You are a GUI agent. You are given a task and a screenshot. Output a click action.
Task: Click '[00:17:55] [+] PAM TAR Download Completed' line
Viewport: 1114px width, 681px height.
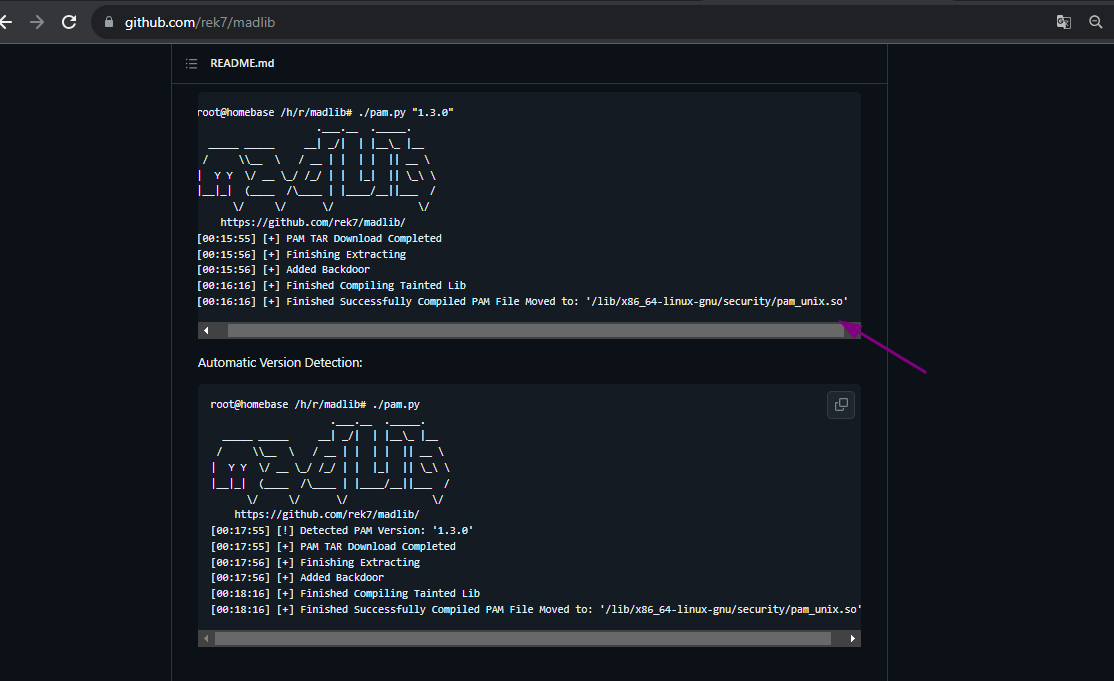click(333, 546)
